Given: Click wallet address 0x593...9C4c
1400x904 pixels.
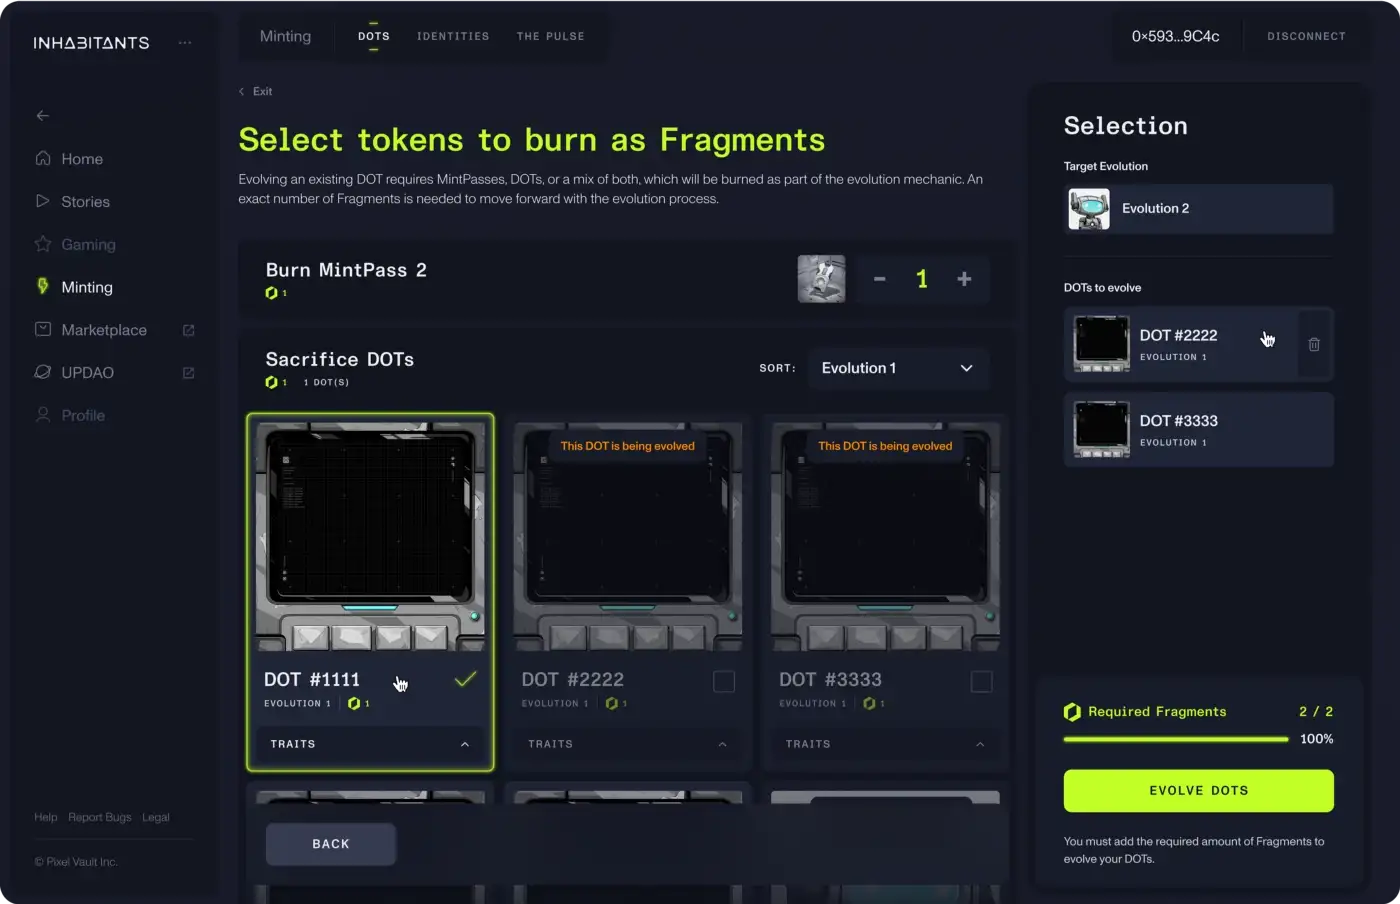Looking at the screenshot, I should click(1175, 36).
